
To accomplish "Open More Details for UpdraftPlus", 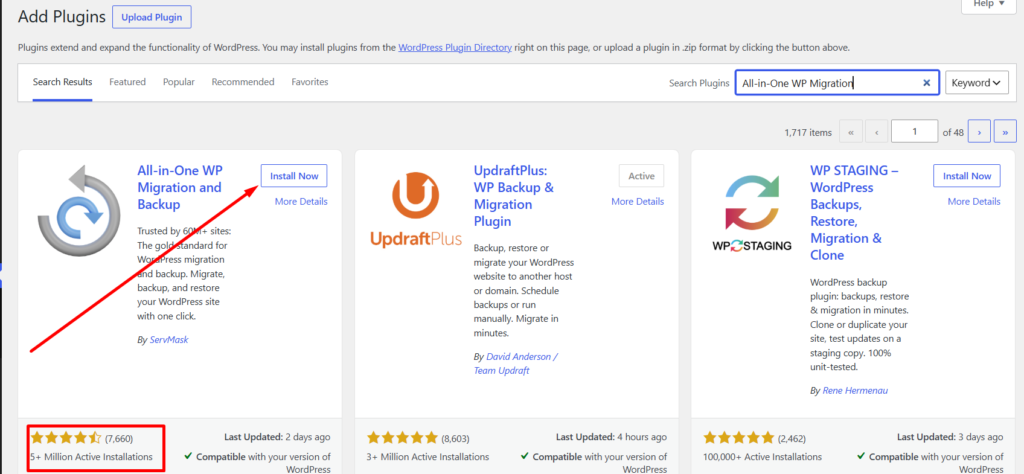I will [x=637, y=202].
